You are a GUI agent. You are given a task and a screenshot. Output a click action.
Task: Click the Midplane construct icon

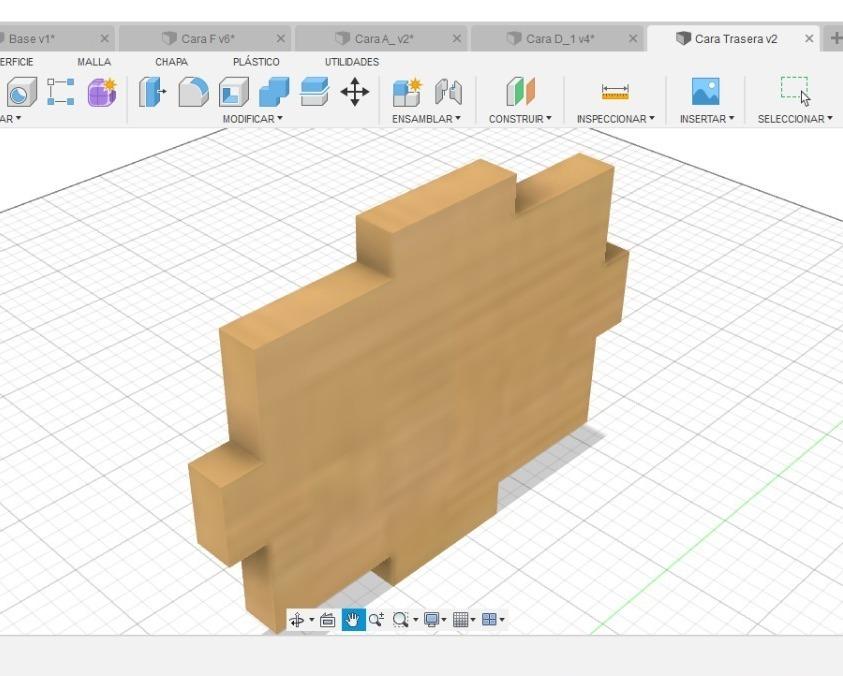tap(520, 92)
